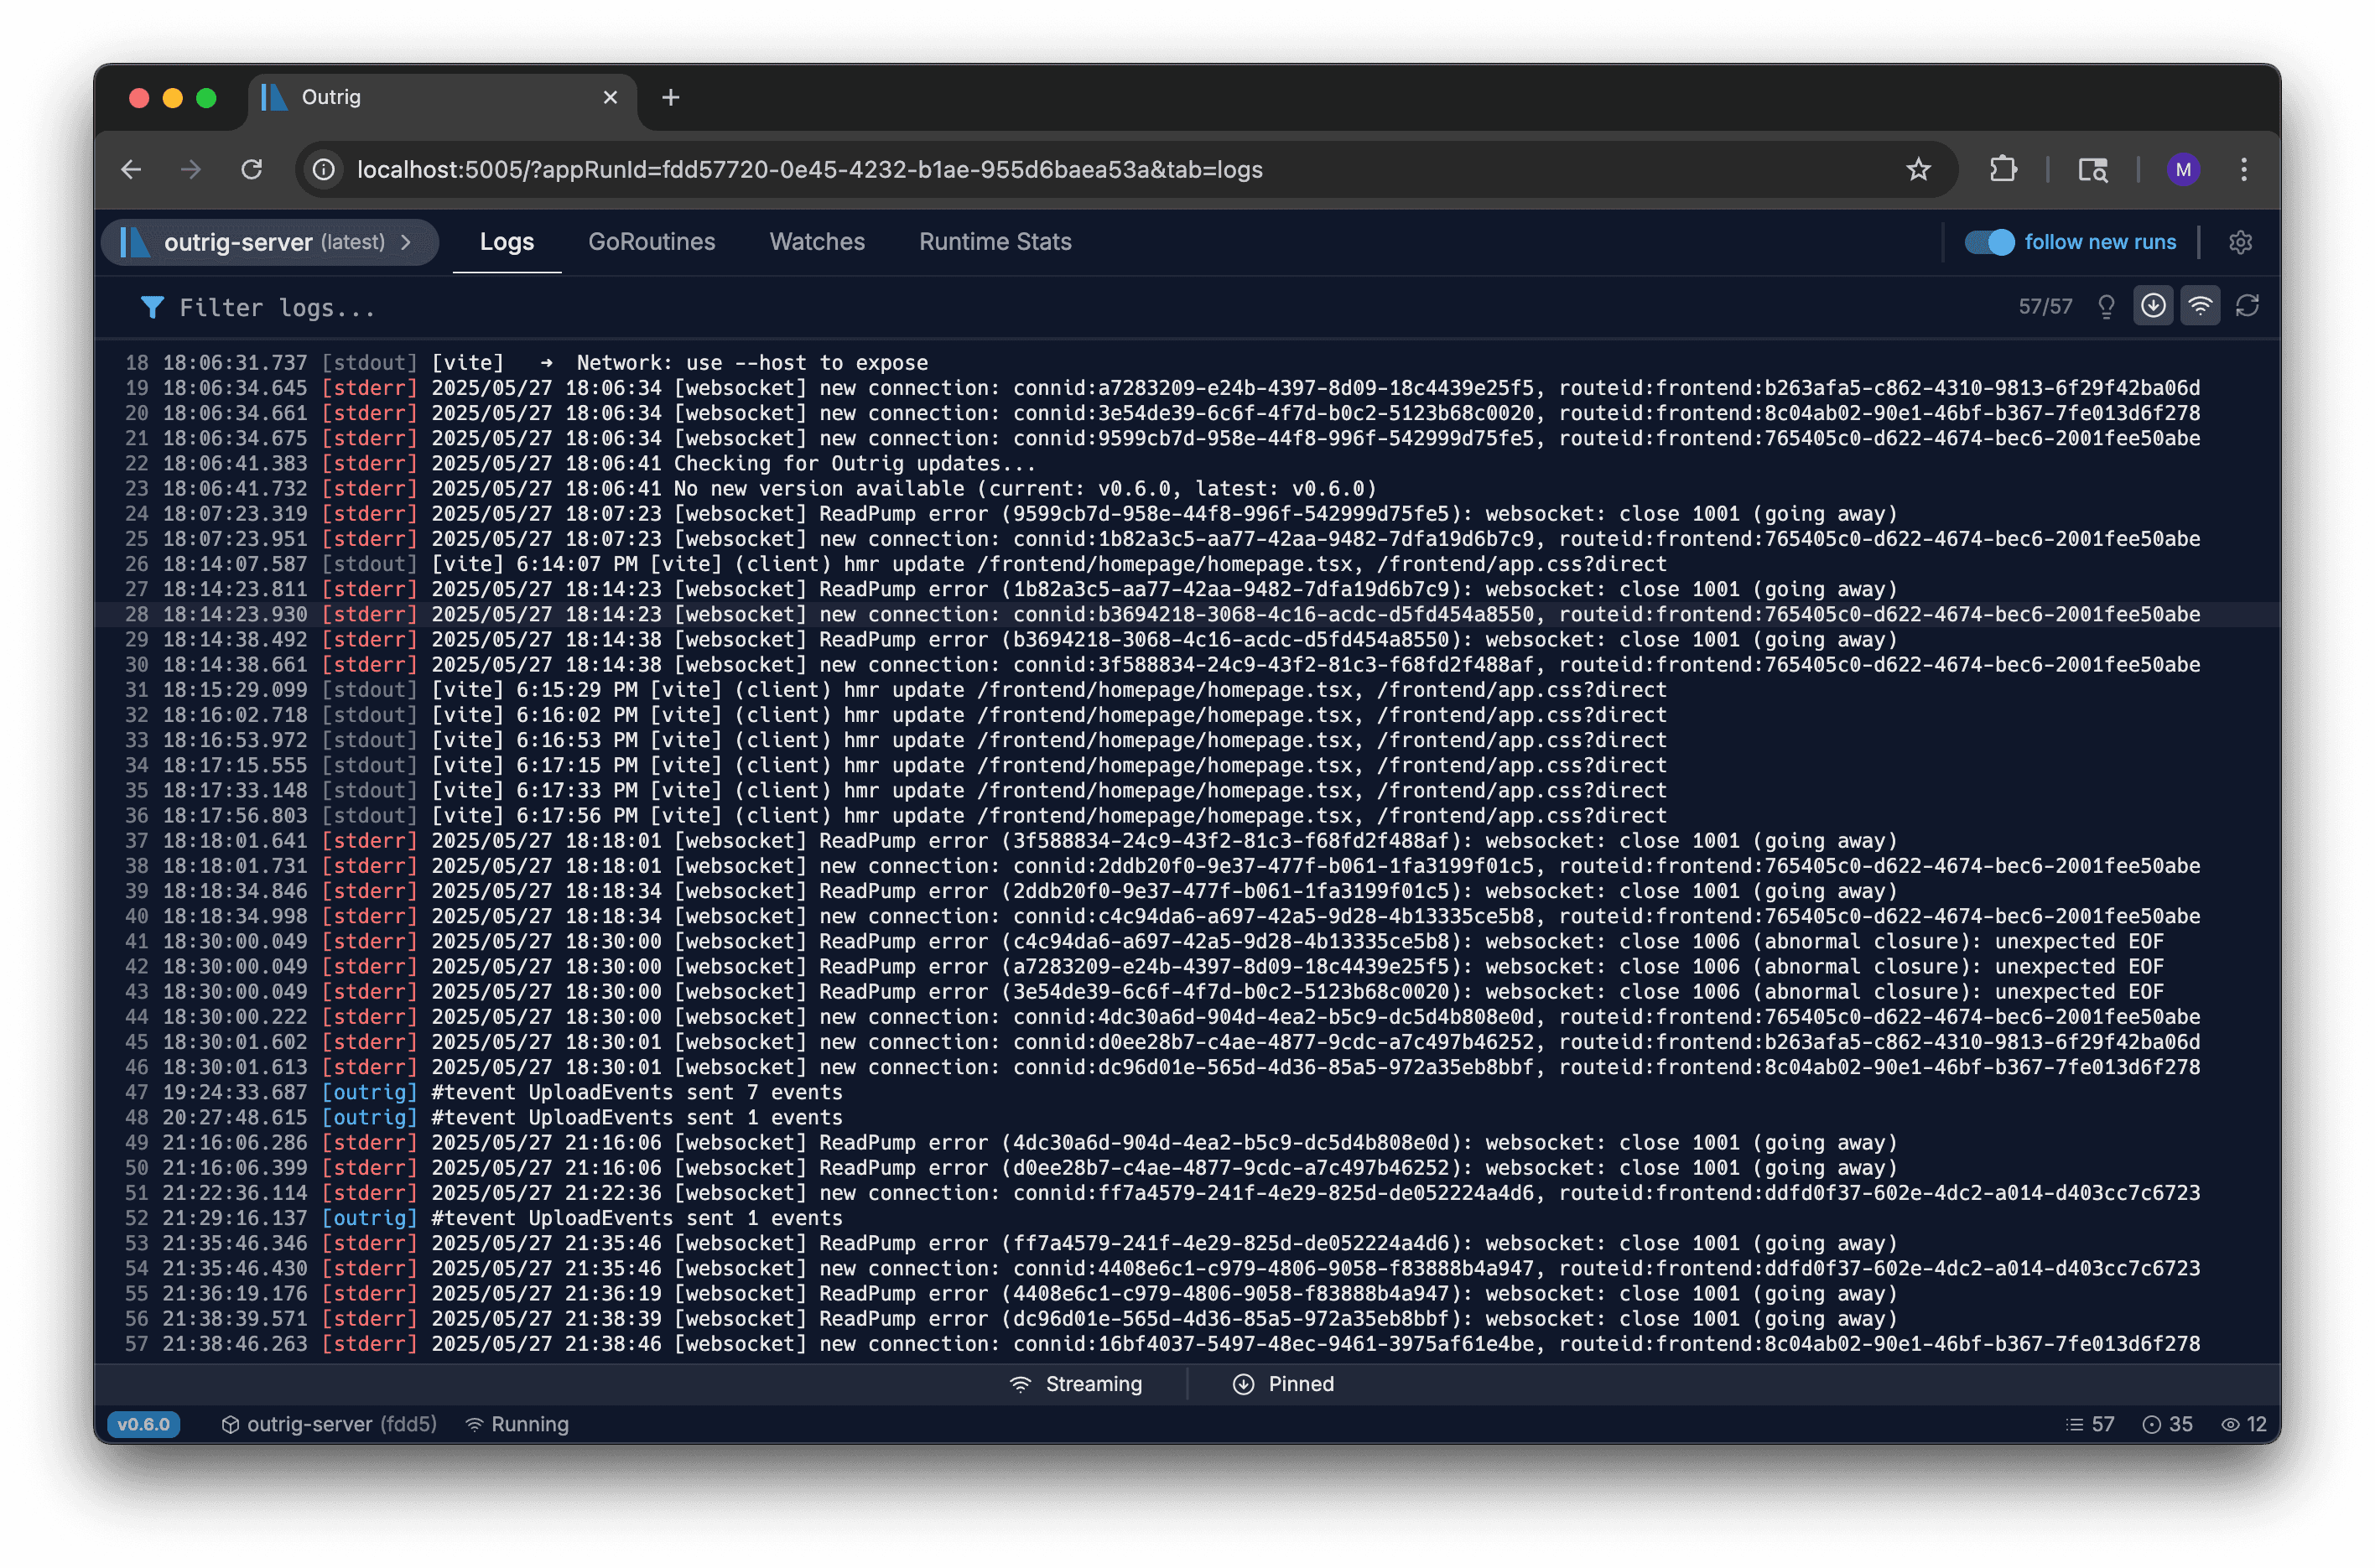Open the filter hints lightbulb icon
This screenshot has height=1568, width=2375.
pos(2105,306)
